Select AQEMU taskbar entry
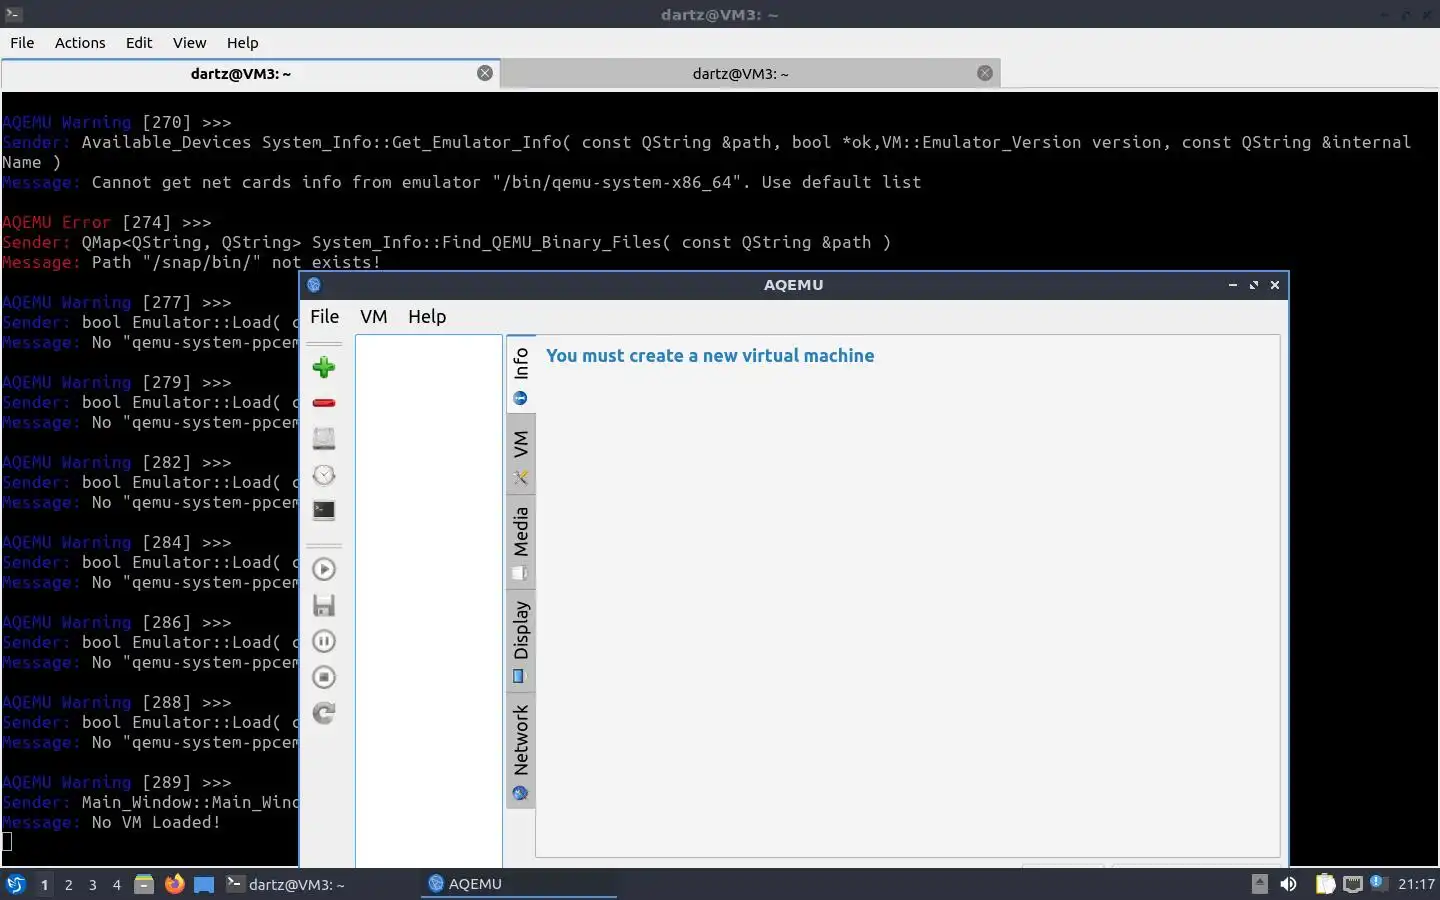The width and height of the screenshot is (1440, 900). click(518, 884)
